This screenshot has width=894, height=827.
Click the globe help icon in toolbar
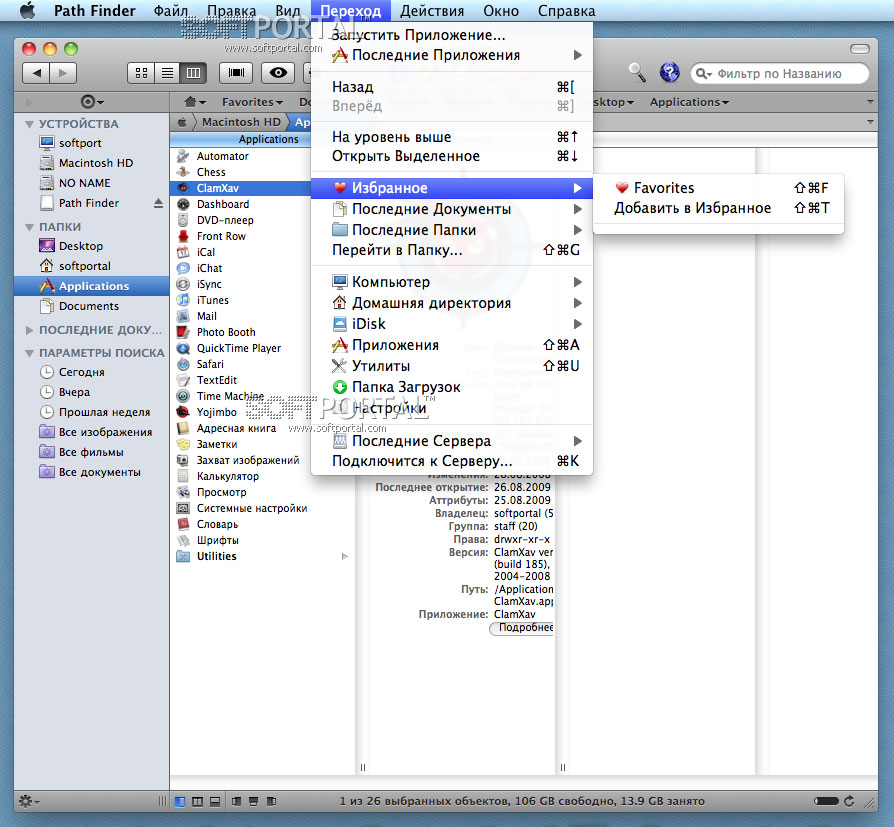pos(669,72)
